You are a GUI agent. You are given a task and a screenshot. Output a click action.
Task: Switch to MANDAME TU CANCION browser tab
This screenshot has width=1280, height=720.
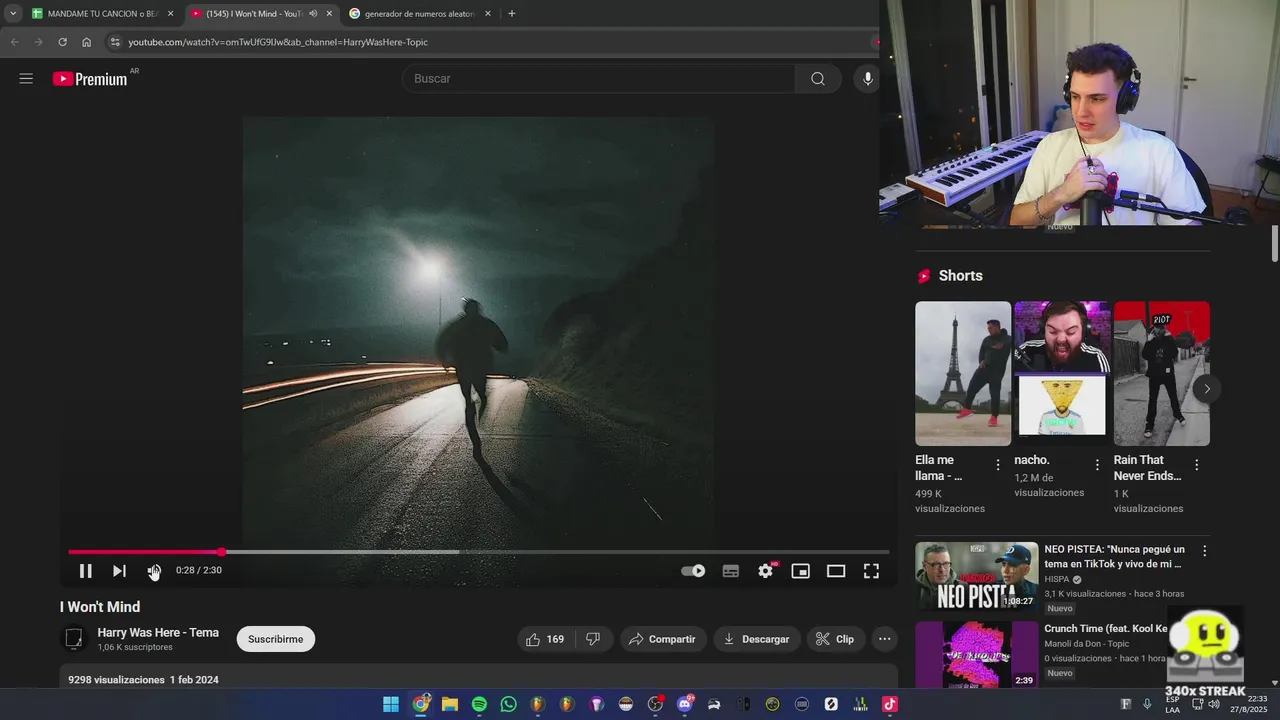click(x=103, y=14)
